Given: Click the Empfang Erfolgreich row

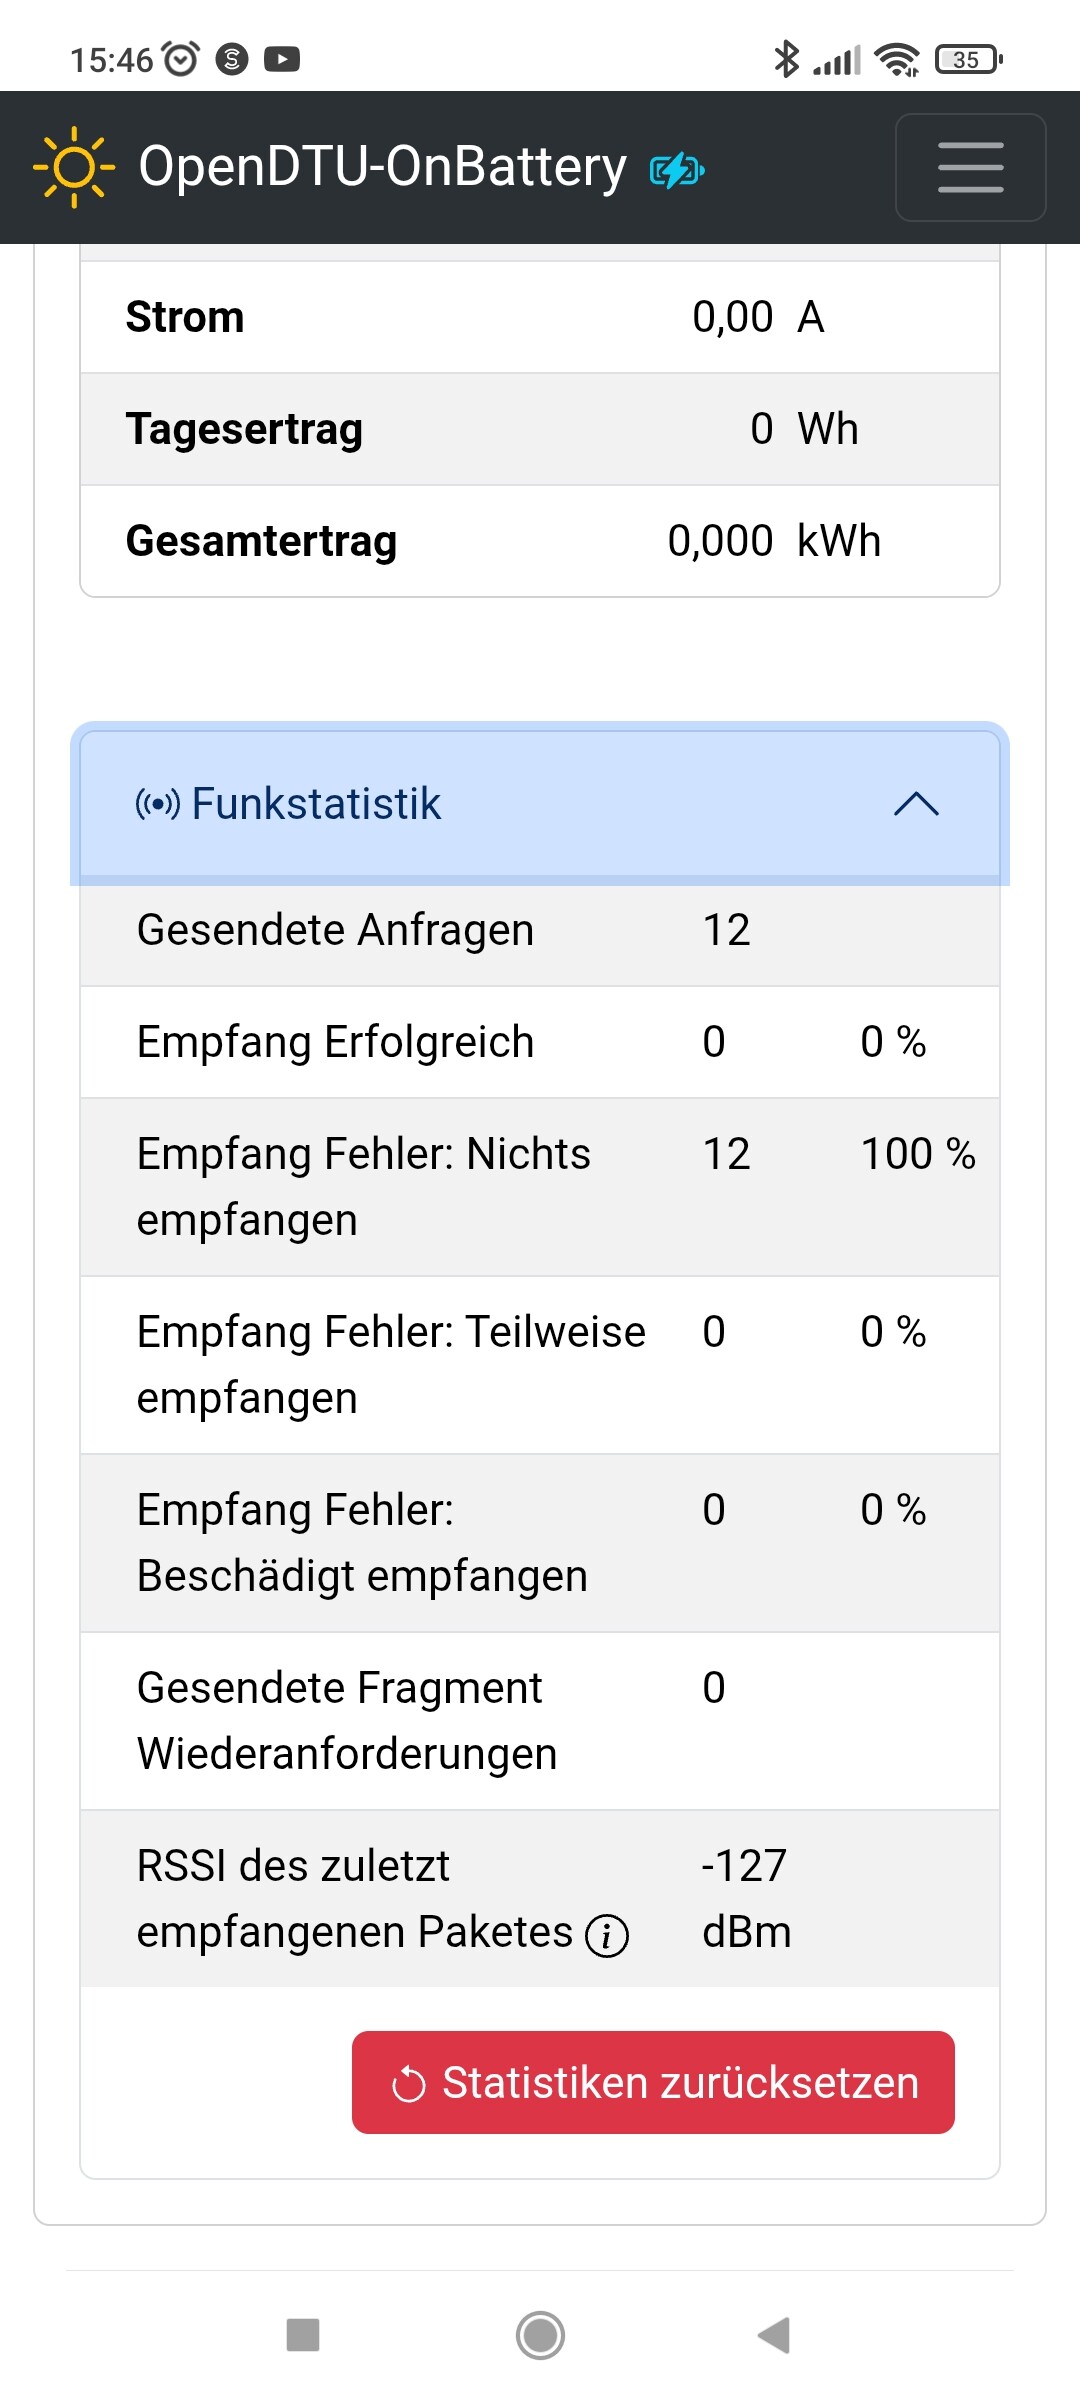Looking at the screenshot, I should tap(540, 1042).
